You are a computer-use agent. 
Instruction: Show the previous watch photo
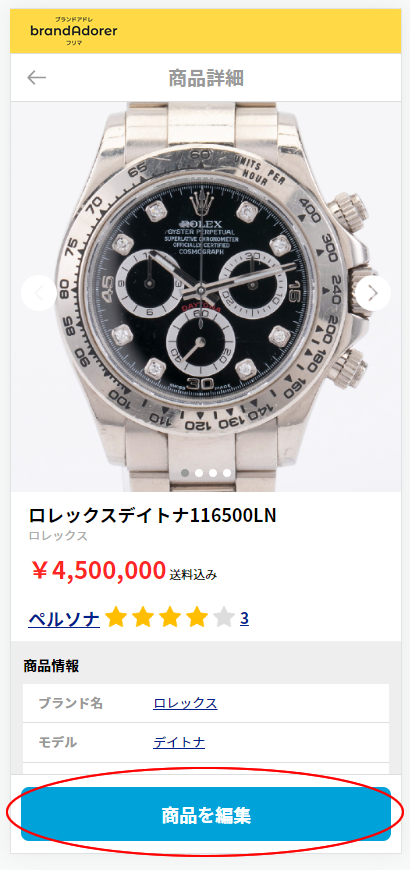point(39,293)
